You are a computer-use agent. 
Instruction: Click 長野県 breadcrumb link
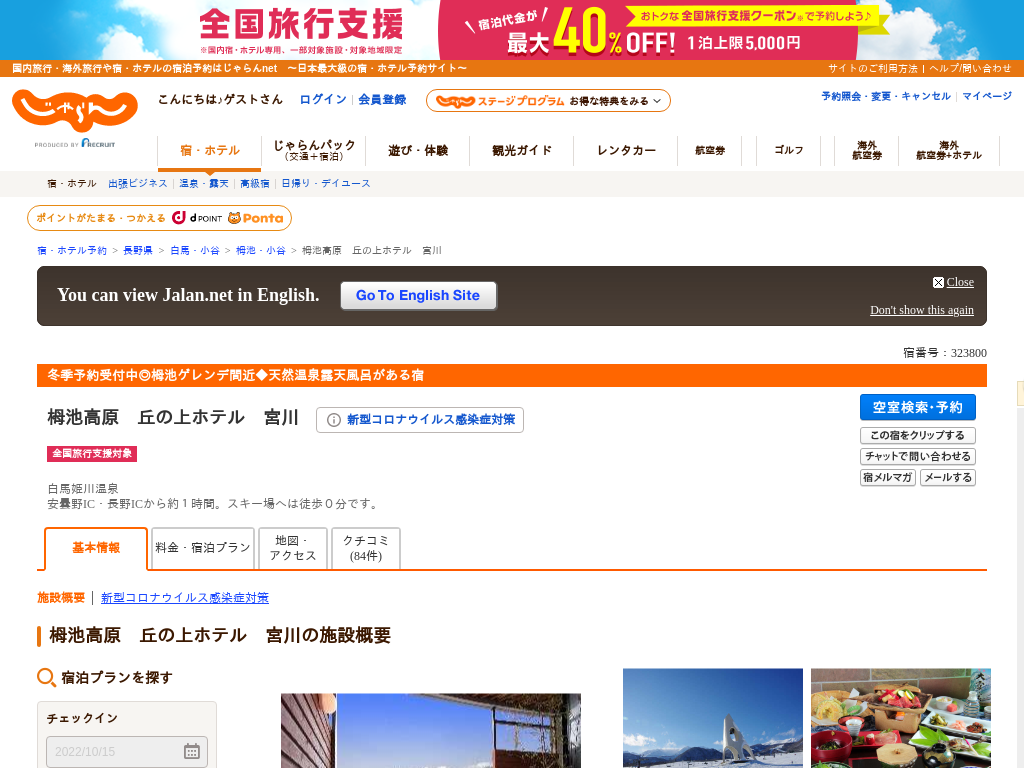(x=138, y=250)
